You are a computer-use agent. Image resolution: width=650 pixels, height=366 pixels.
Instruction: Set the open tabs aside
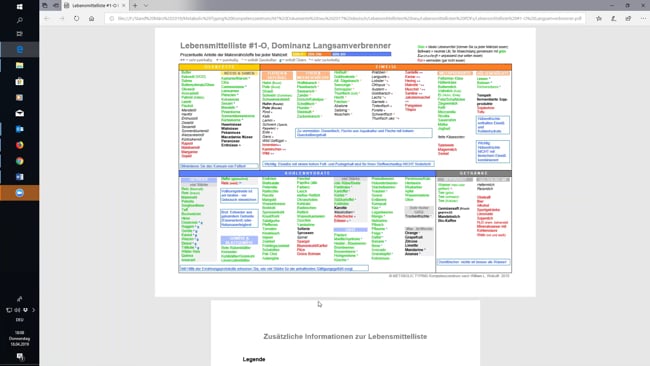click(56, 6)
